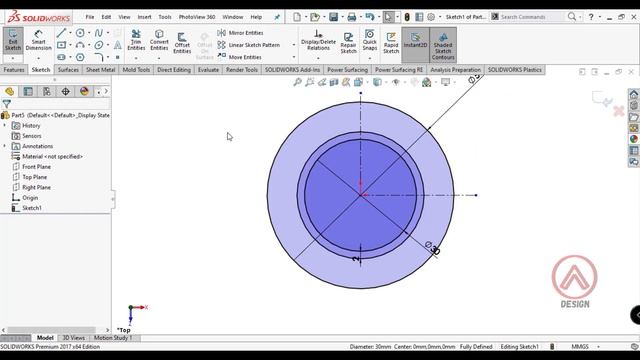This screenshot has width=640, height=360.
Task: Open the Circle tool dropdown arrow
Action: (x=89, y=33)
